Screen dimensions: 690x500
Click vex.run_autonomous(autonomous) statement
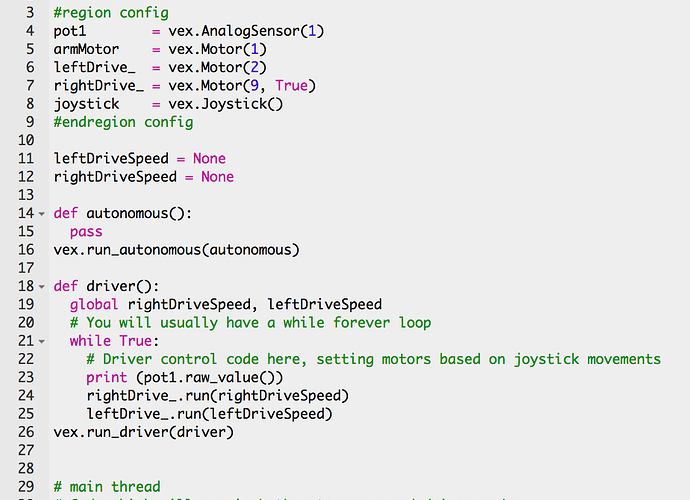(x=176, y=250)
